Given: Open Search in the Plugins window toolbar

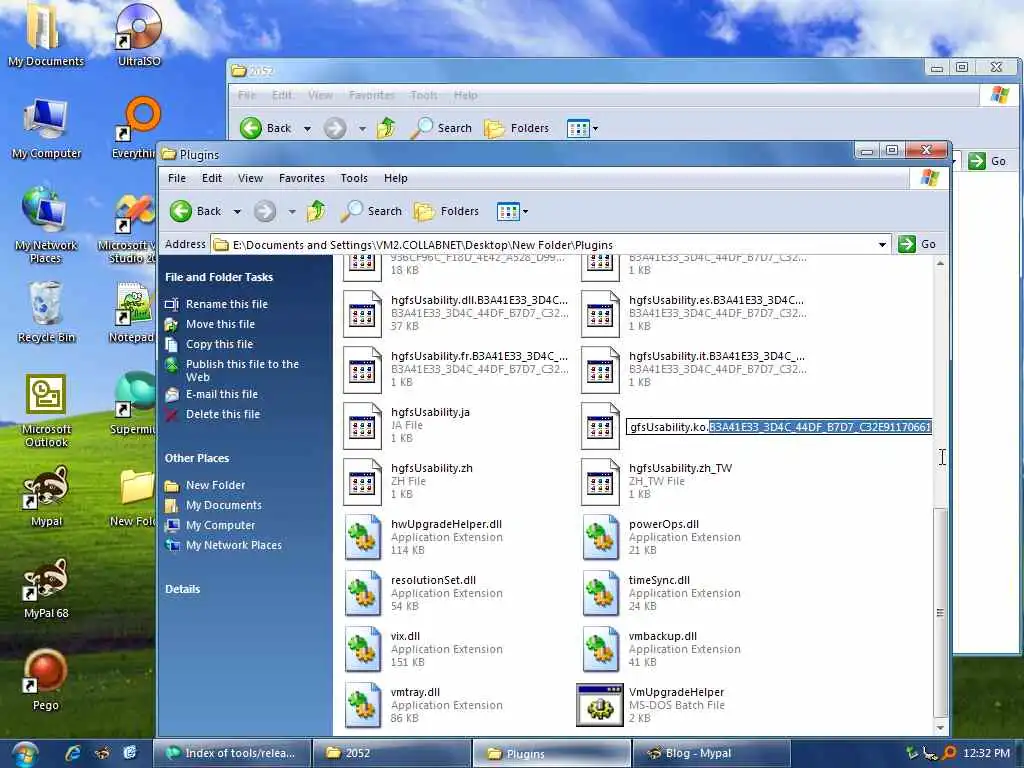Looking at the screenshot, I should (371, 211).
